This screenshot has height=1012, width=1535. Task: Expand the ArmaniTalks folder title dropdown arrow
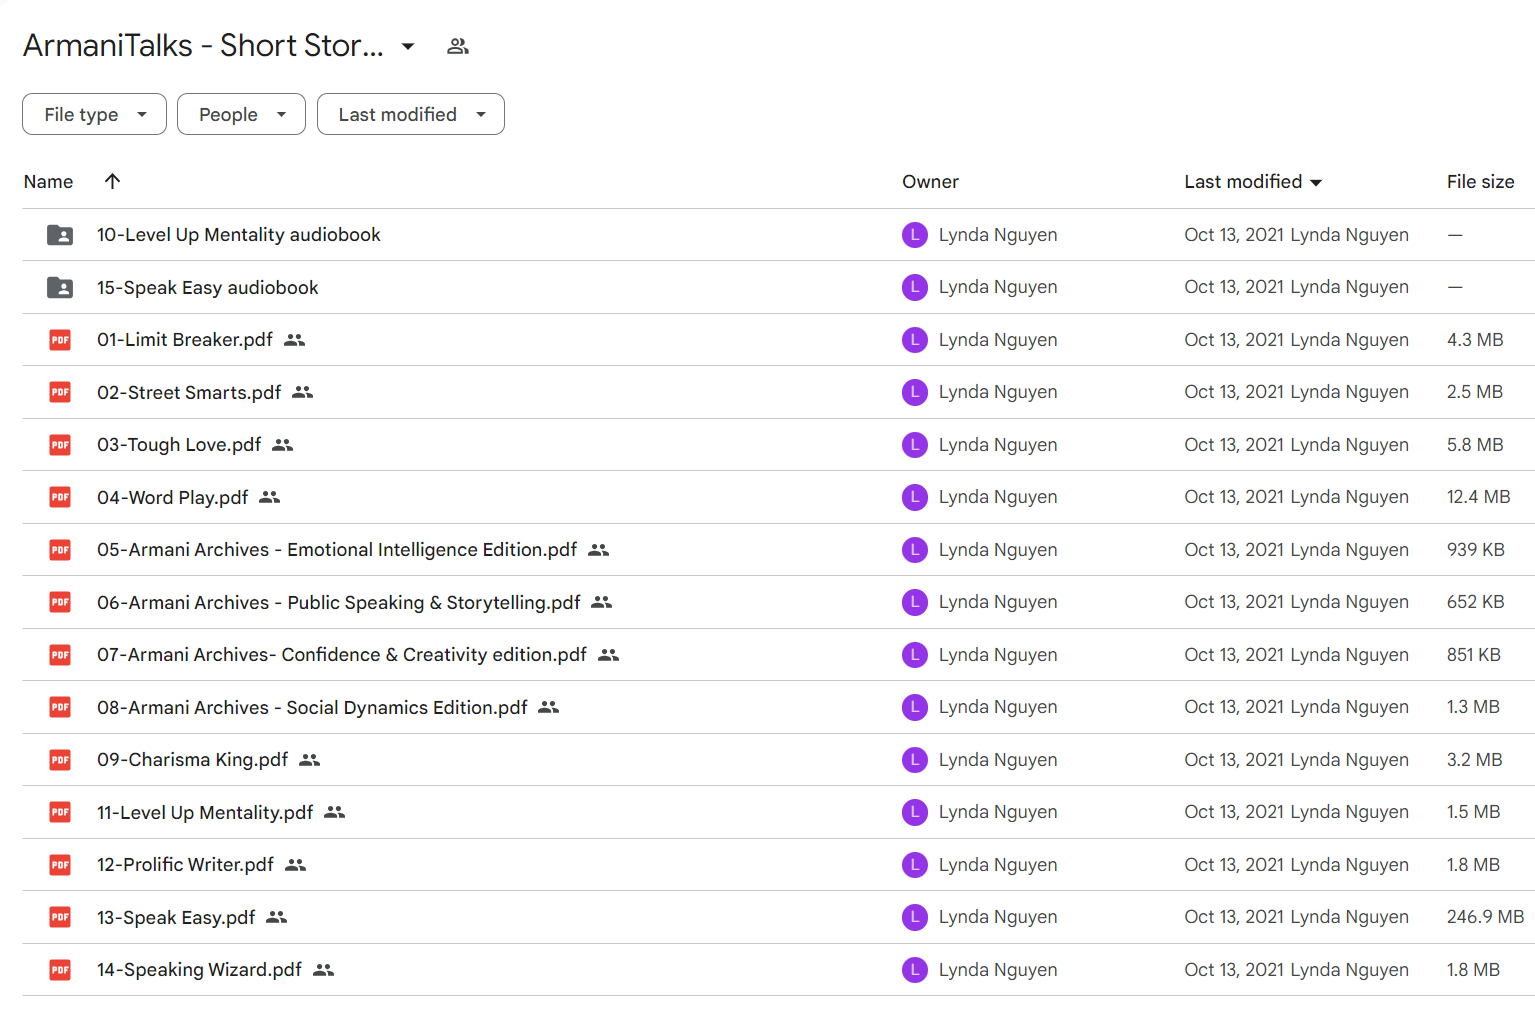tap(408, 46)
